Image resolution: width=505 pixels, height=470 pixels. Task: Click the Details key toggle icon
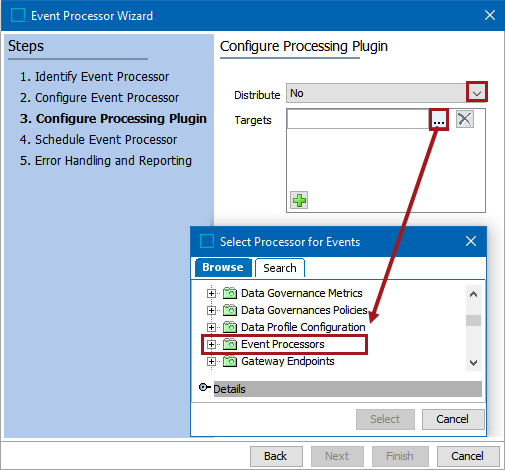[204, 388]
